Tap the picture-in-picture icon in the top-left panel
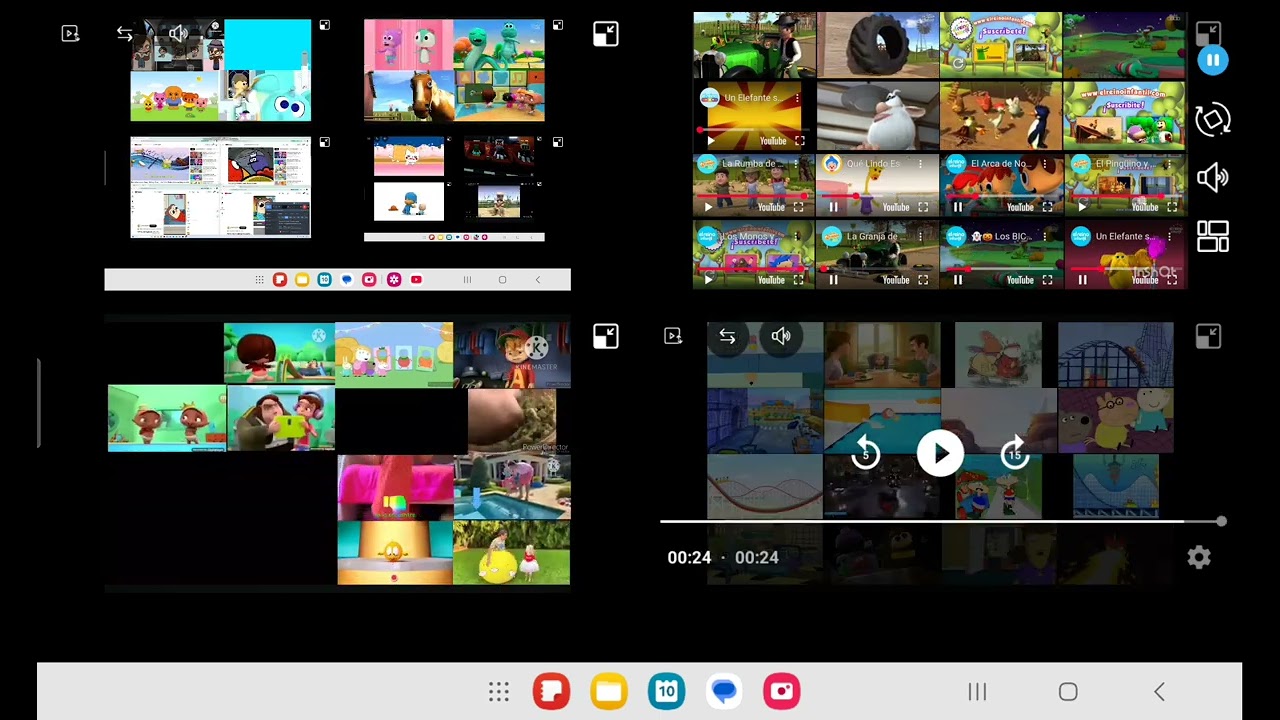1280x720 pixels. [70, 34]
